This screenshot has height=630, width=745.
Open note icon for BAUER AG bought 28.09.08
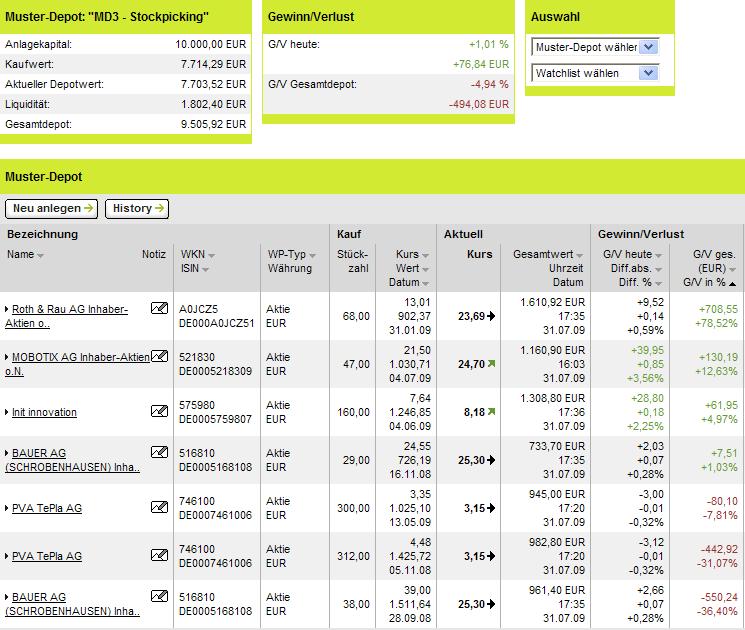159,596
